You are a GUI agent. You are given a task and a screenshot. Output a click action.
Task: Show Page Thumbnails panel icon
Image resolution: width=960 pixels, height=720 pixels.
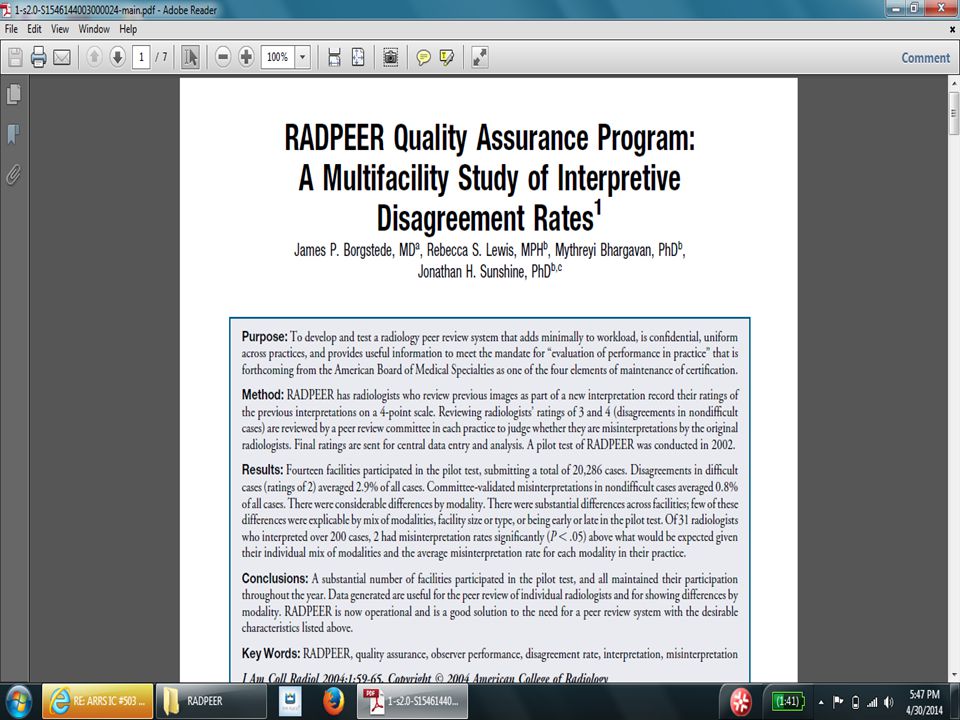(13, 94)
